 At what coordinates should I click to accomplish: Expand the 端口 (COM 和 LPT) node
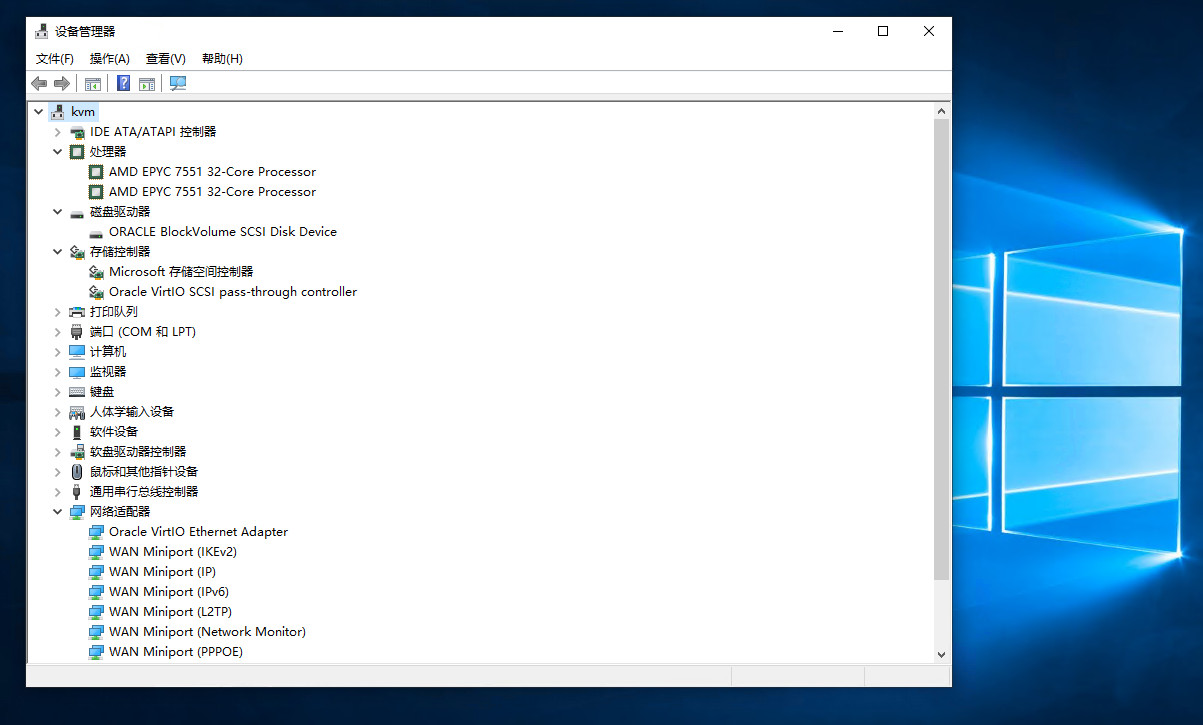pyautogui.click(x=58, y=332)
